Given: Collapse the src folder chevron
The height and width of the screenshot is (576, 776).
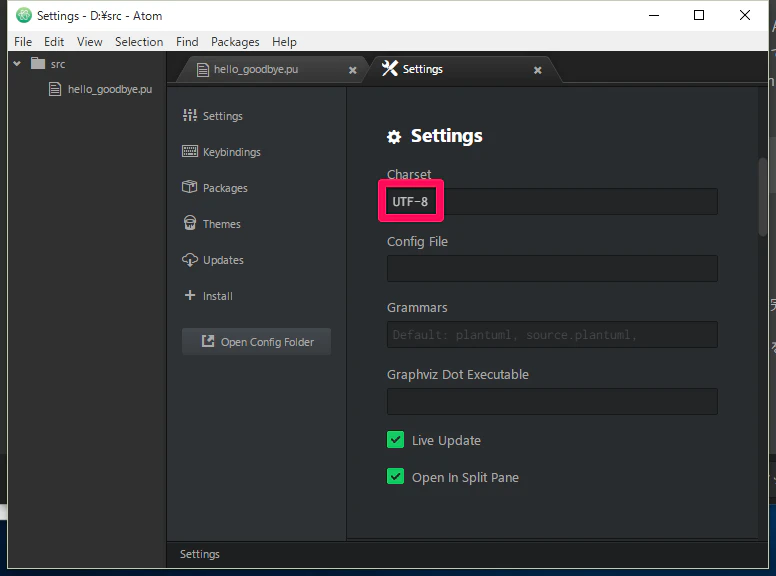Looking at the screenshot, I should point(17,64).
